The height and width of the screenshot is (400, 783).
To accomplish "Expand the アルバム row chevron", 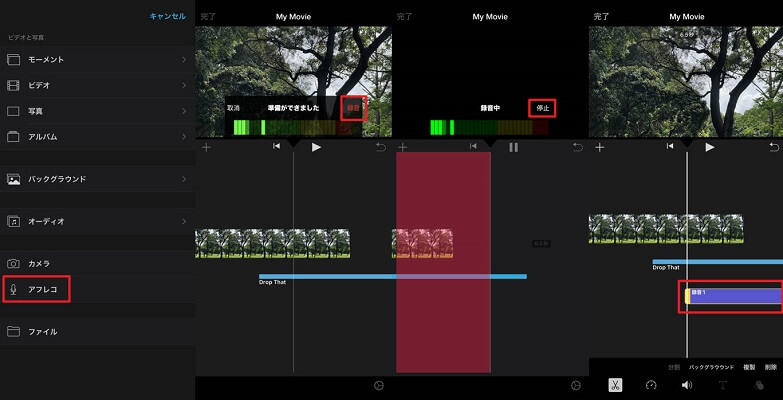I will click(x=184, y=137).
